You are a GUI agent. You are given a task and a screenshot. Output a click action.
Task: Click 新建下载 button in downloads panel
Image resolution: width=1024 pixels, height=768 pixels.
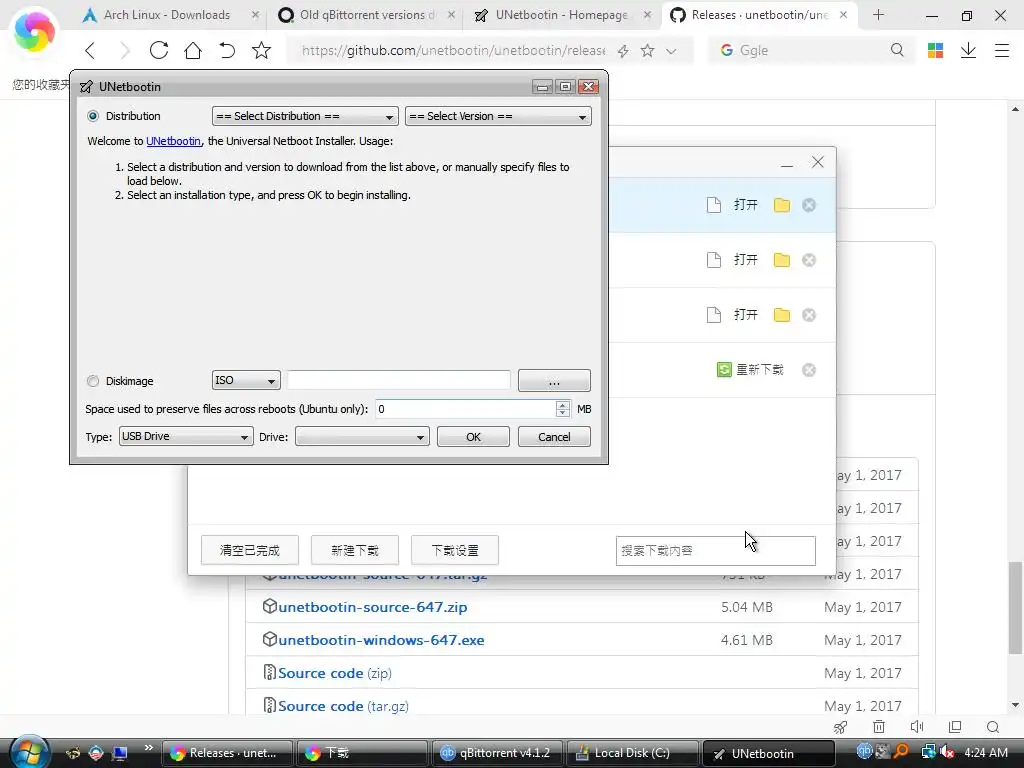tap(355, 550)
